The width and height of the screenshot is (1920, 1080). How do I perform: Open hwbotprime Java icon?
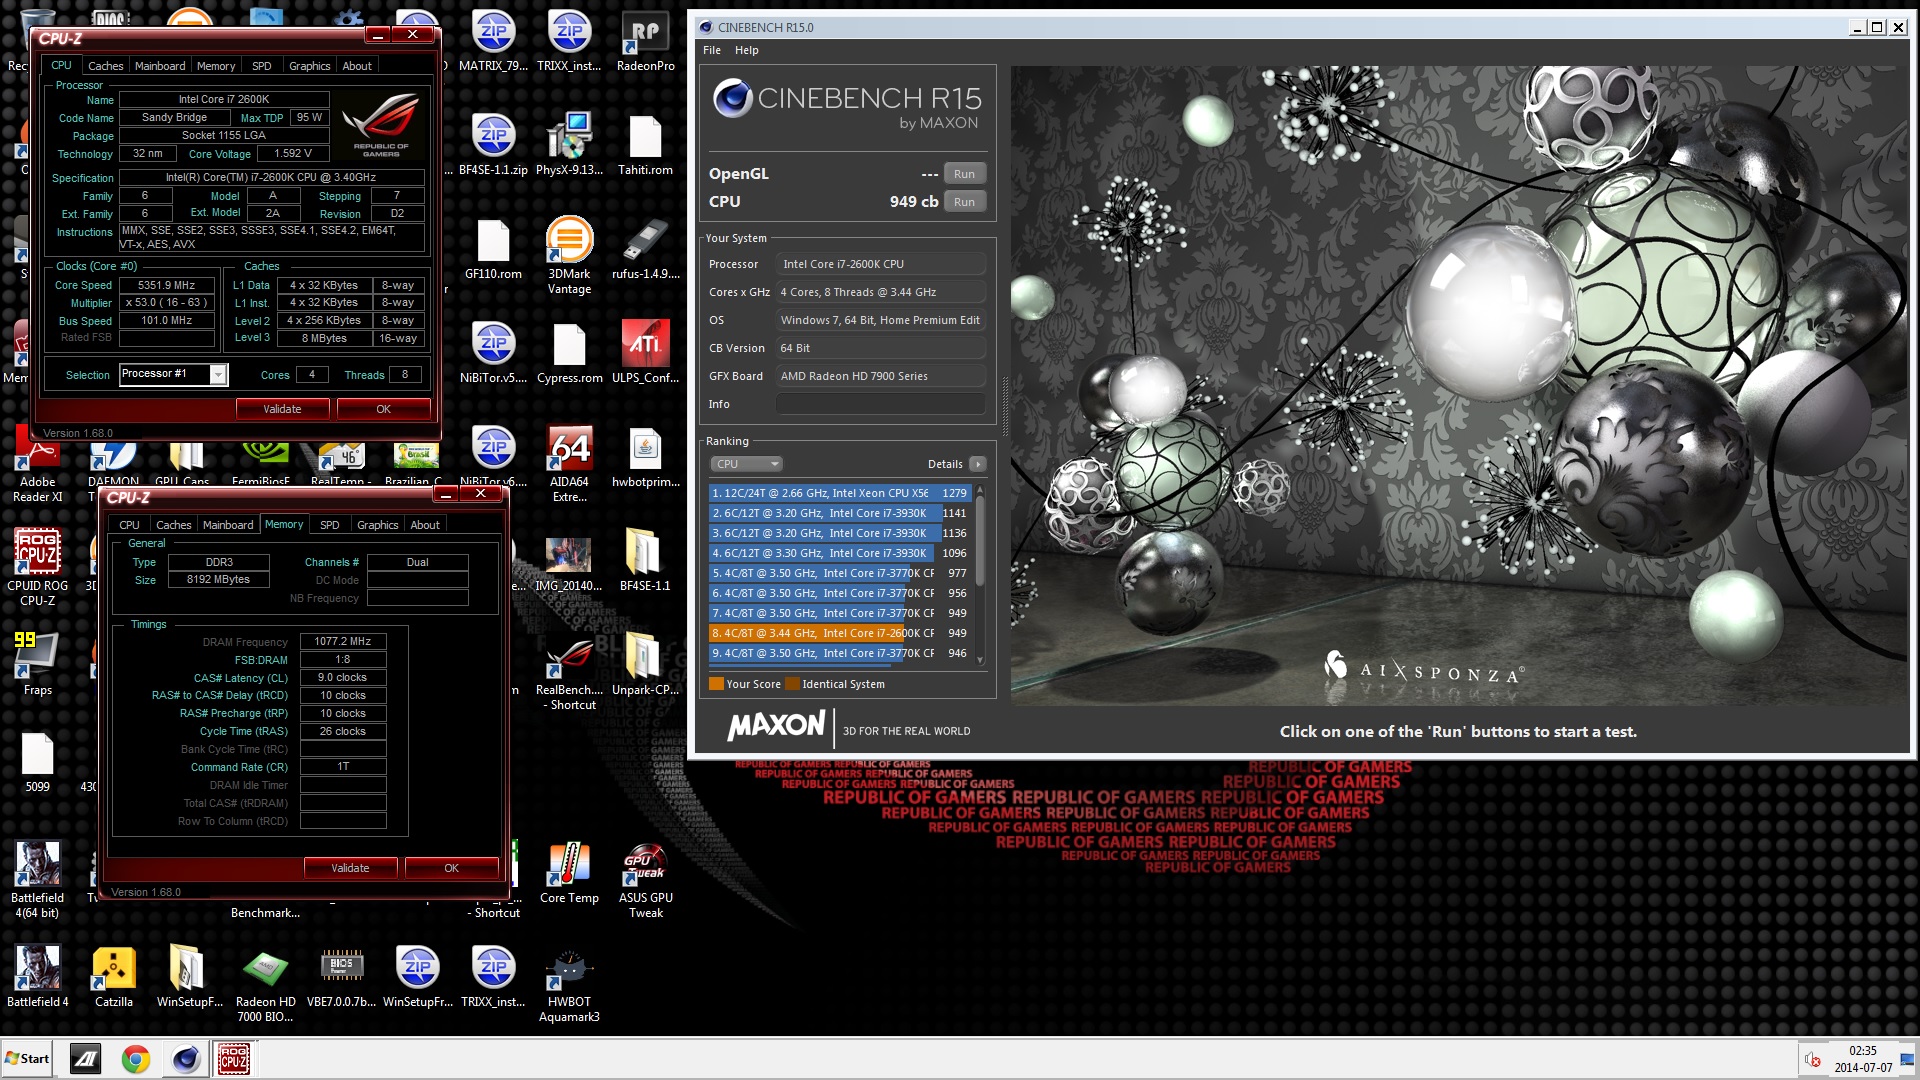pos(645,458)
